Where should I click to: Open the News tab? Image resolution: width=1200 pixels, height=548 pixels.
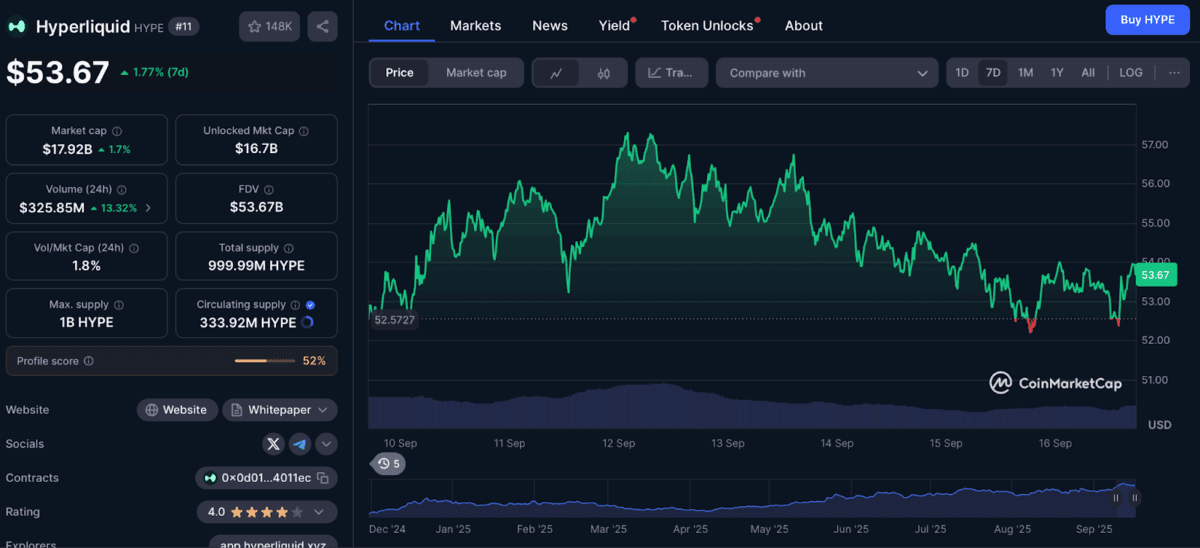pyautogui.click(x=550, y=25)
